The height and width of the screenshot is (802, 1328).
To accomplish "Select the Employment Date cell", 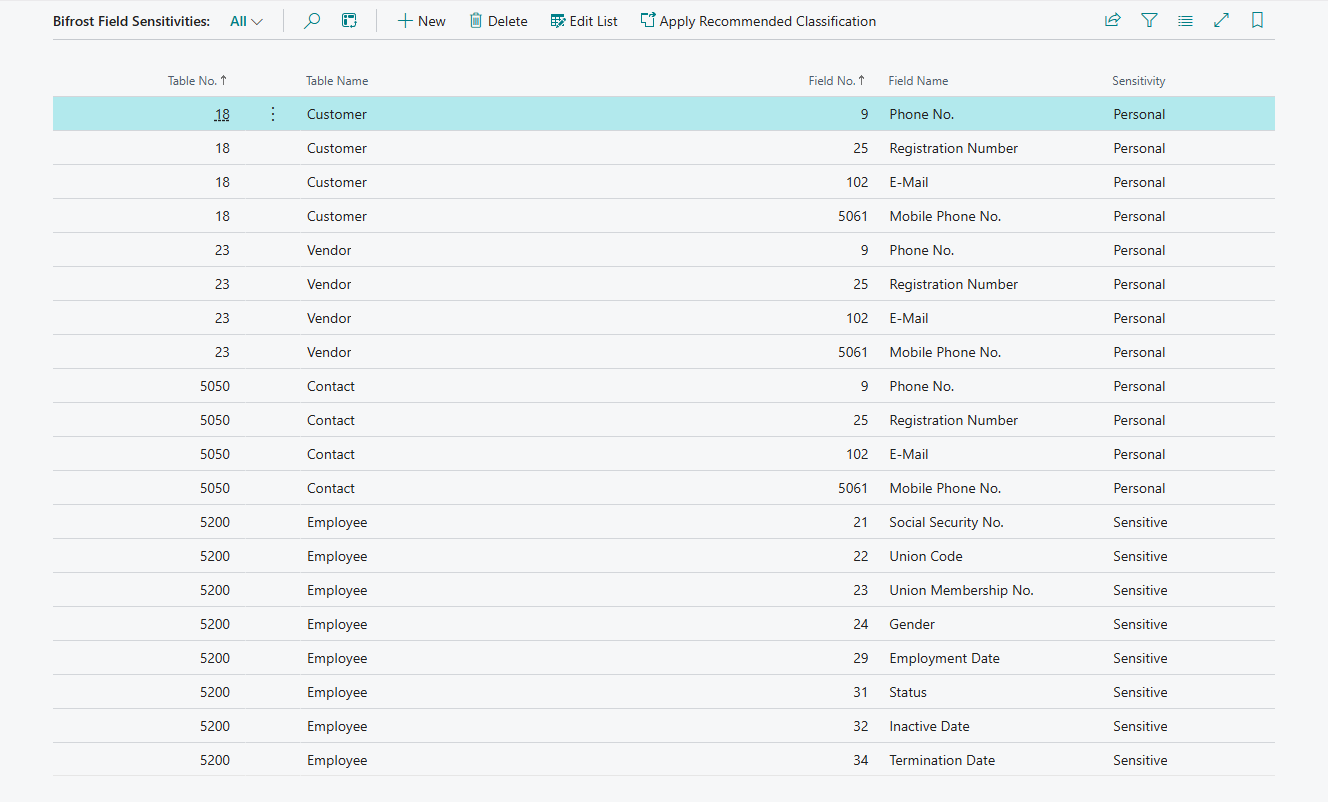I will [944, 658].
